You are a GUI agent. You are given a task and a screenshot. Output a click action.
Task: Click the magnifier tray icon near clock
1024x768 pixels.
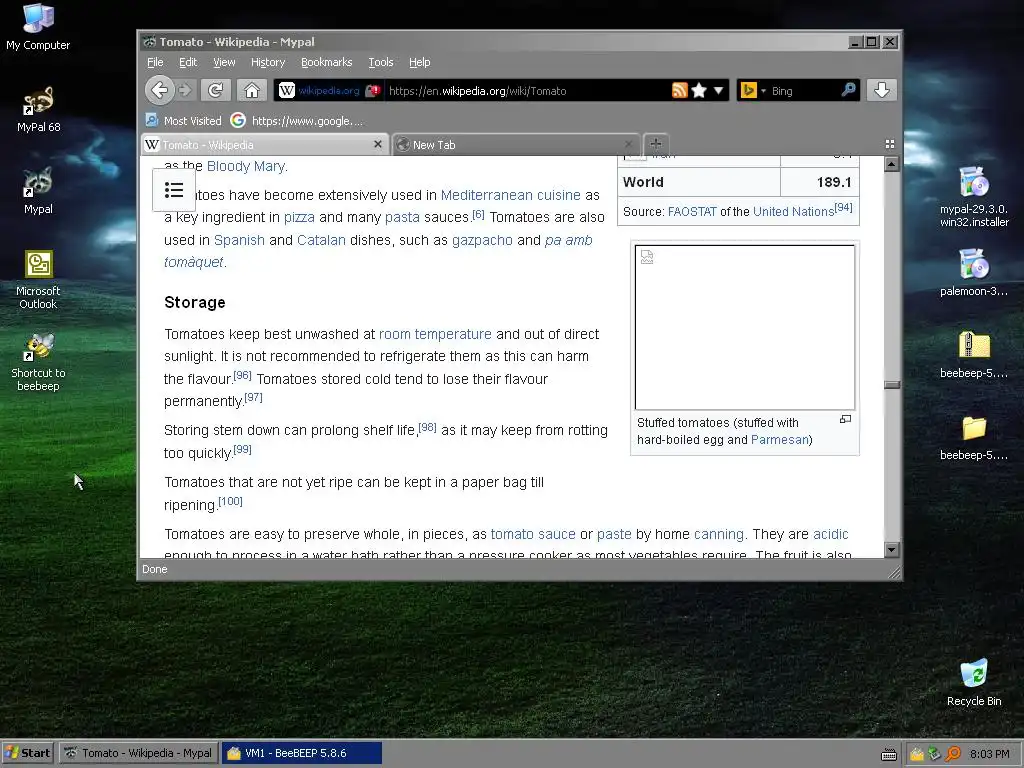(x=953, y=754)
